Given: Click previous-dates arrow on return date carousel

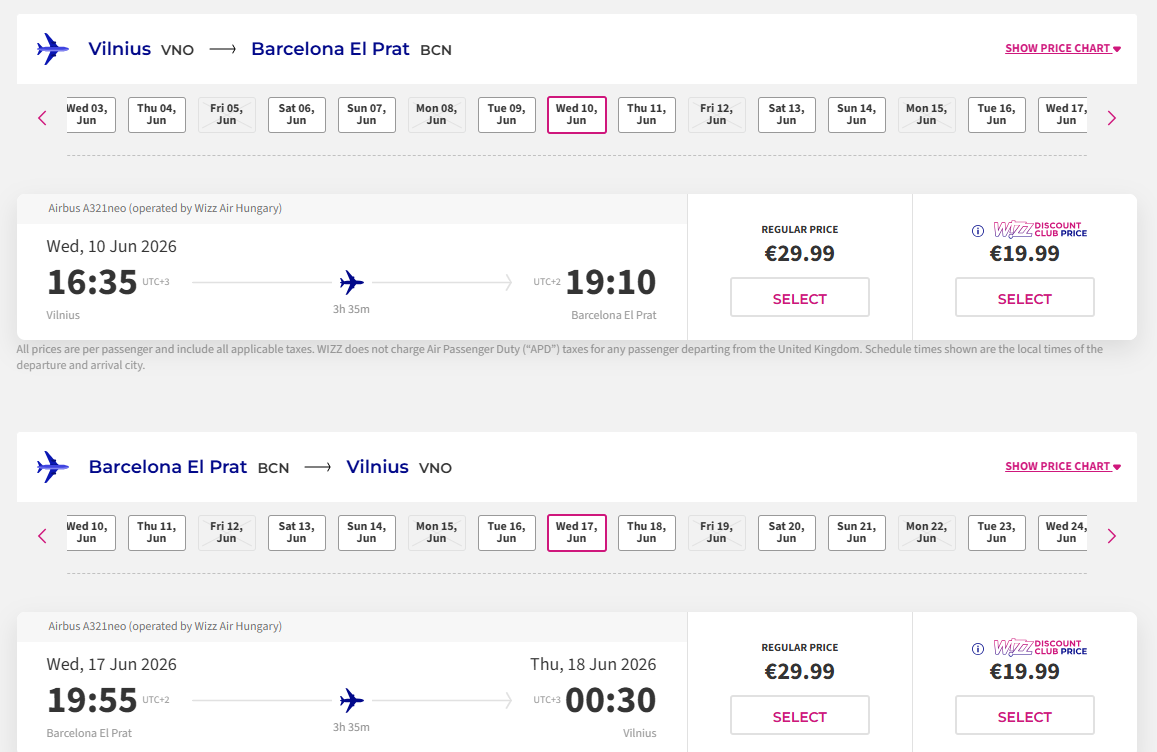Looking at the screenshot, I should (x=42, y=536).
